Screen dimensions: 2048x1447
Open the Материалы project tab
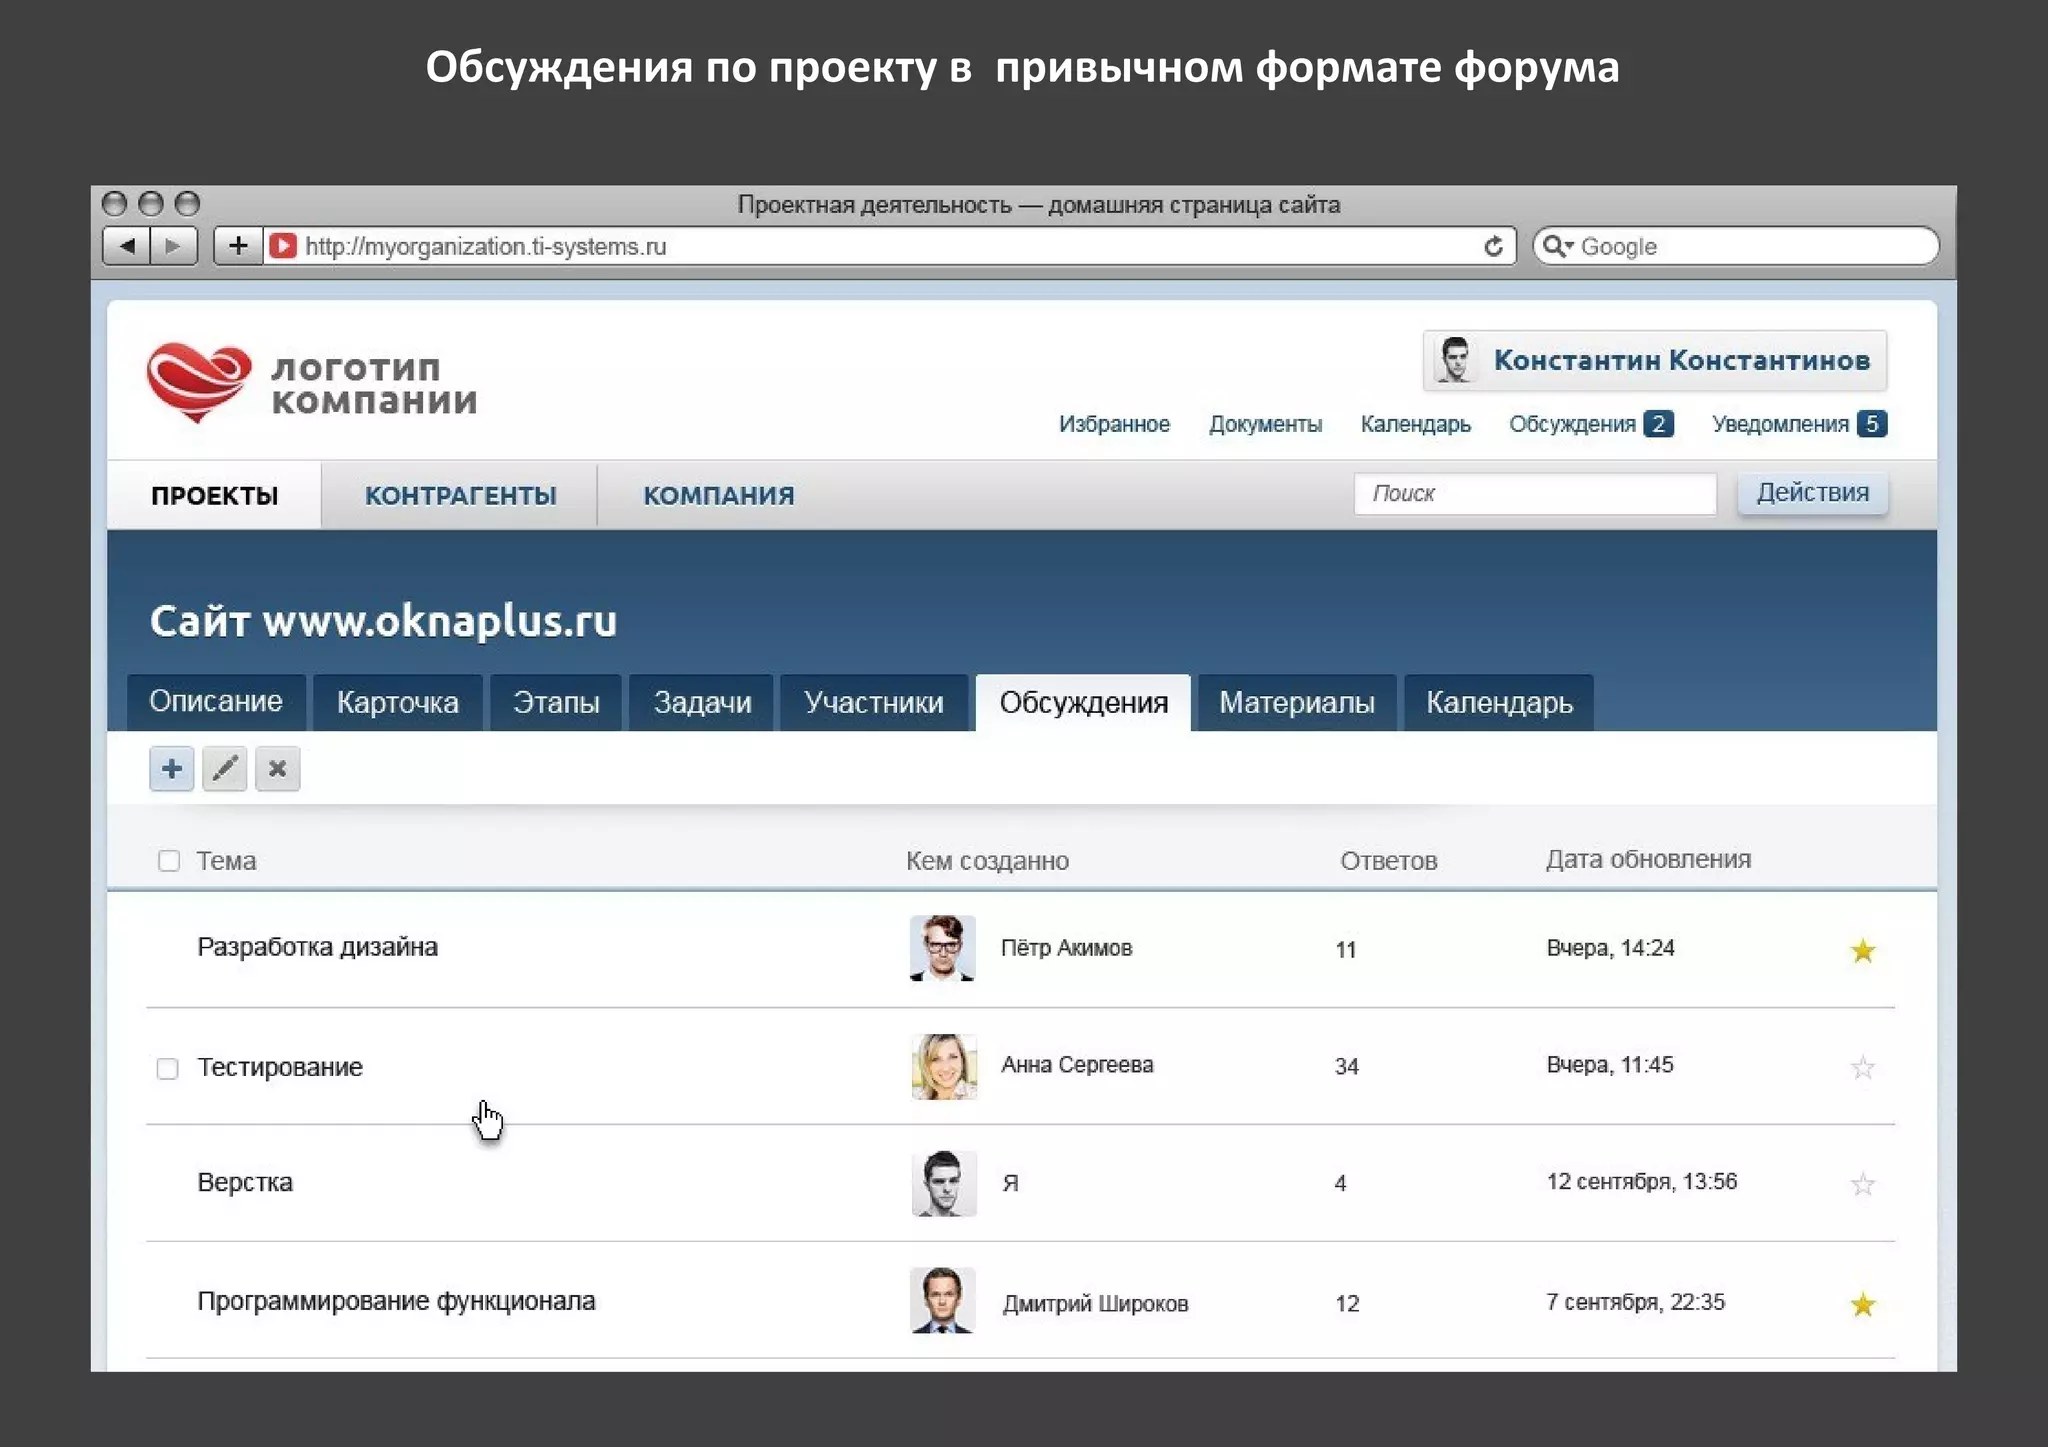point(1296,702)
